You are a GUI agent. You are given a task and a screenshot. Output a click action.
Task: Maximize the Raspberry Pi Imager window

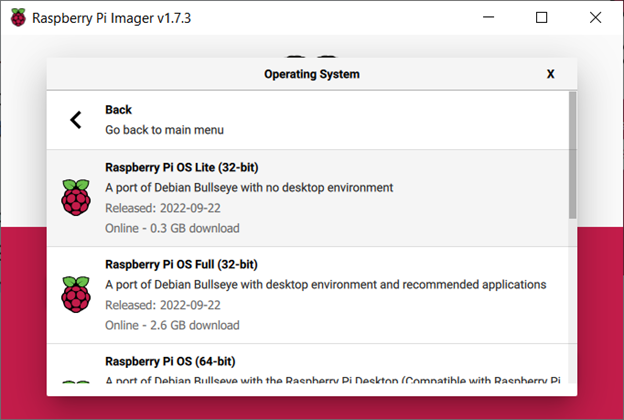[x=541, y=18]
